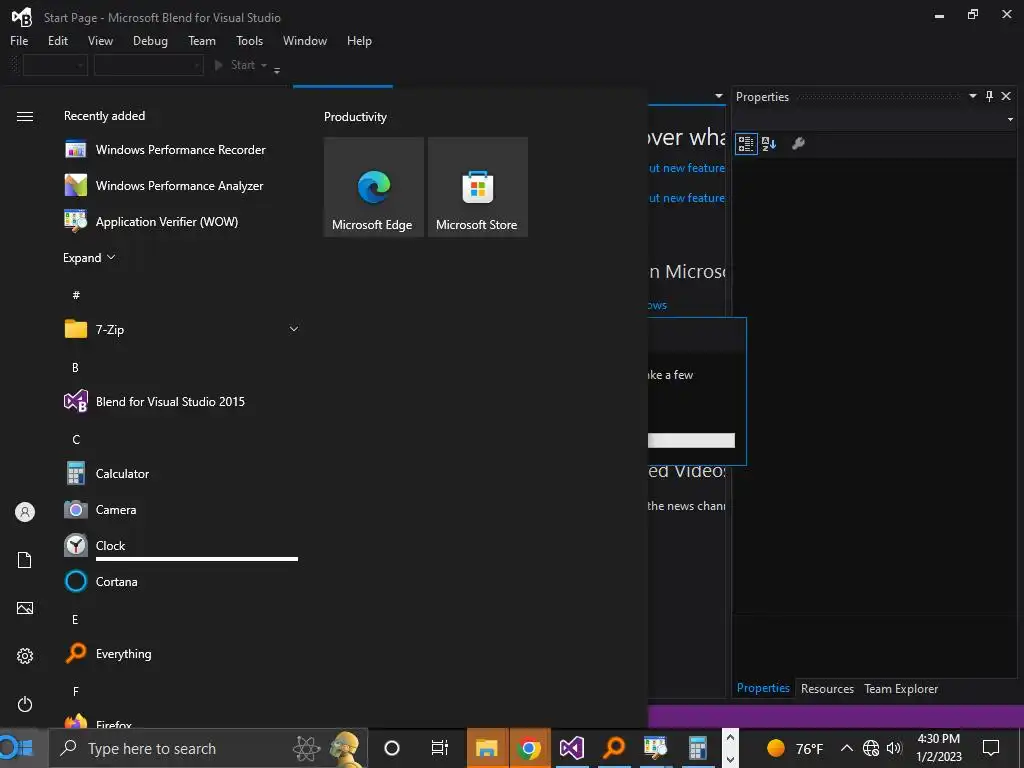Launch Windows Performance Analyzer

click(x=181, y=185)
